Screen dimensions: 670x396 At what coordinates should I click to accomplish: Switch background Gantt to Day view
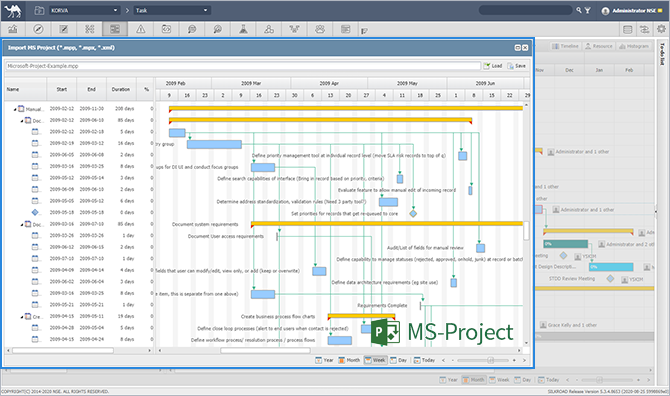523,380
